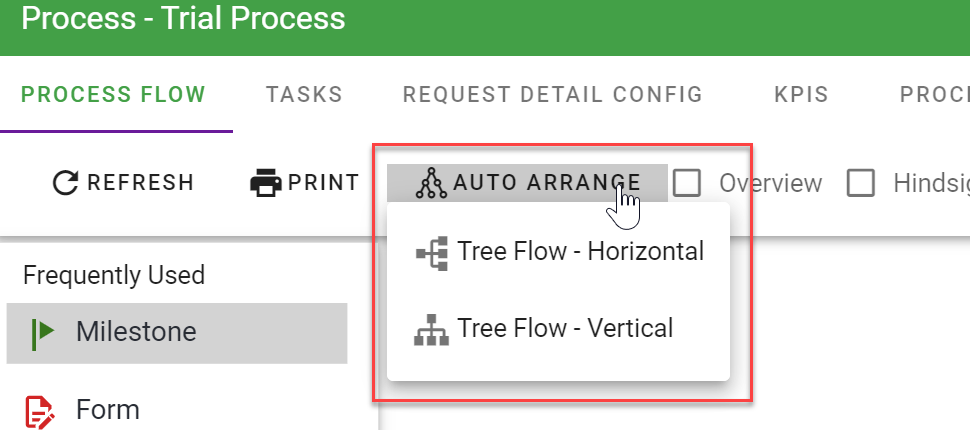
Task: Click the Refresh circular arrow icon
Action: pyautogui.click(x=65, y=182)
